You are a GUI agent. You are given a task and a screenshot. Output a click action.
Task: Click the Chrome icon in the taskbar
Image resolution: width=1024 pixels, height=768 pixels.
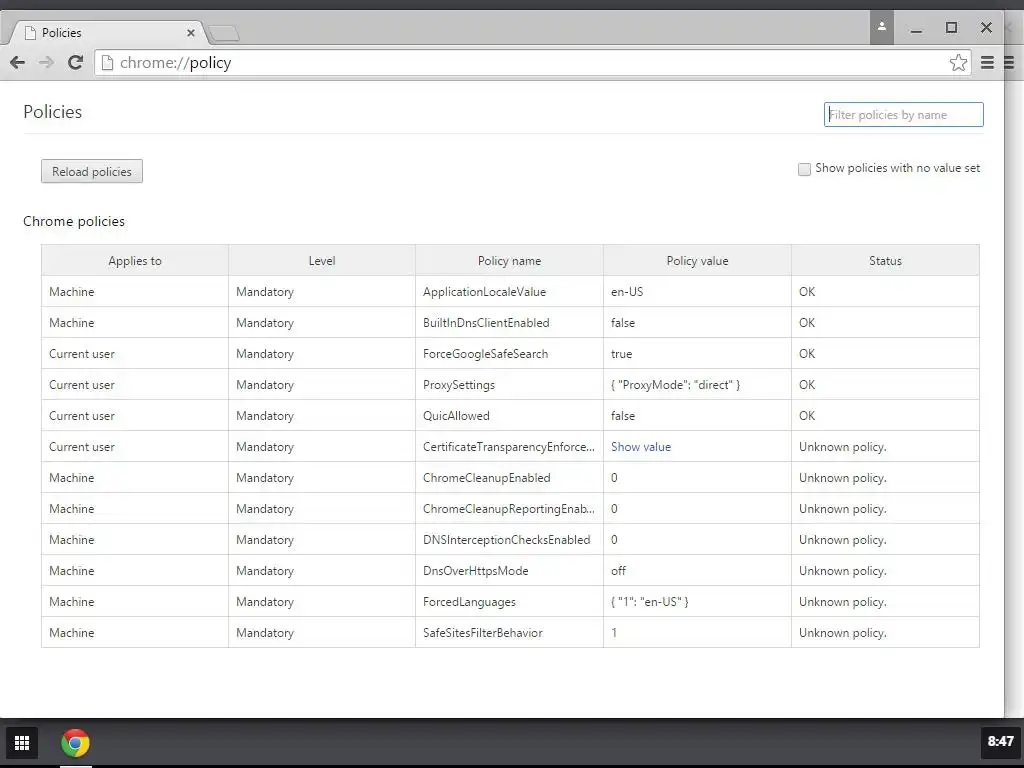(x=76, y=743)
